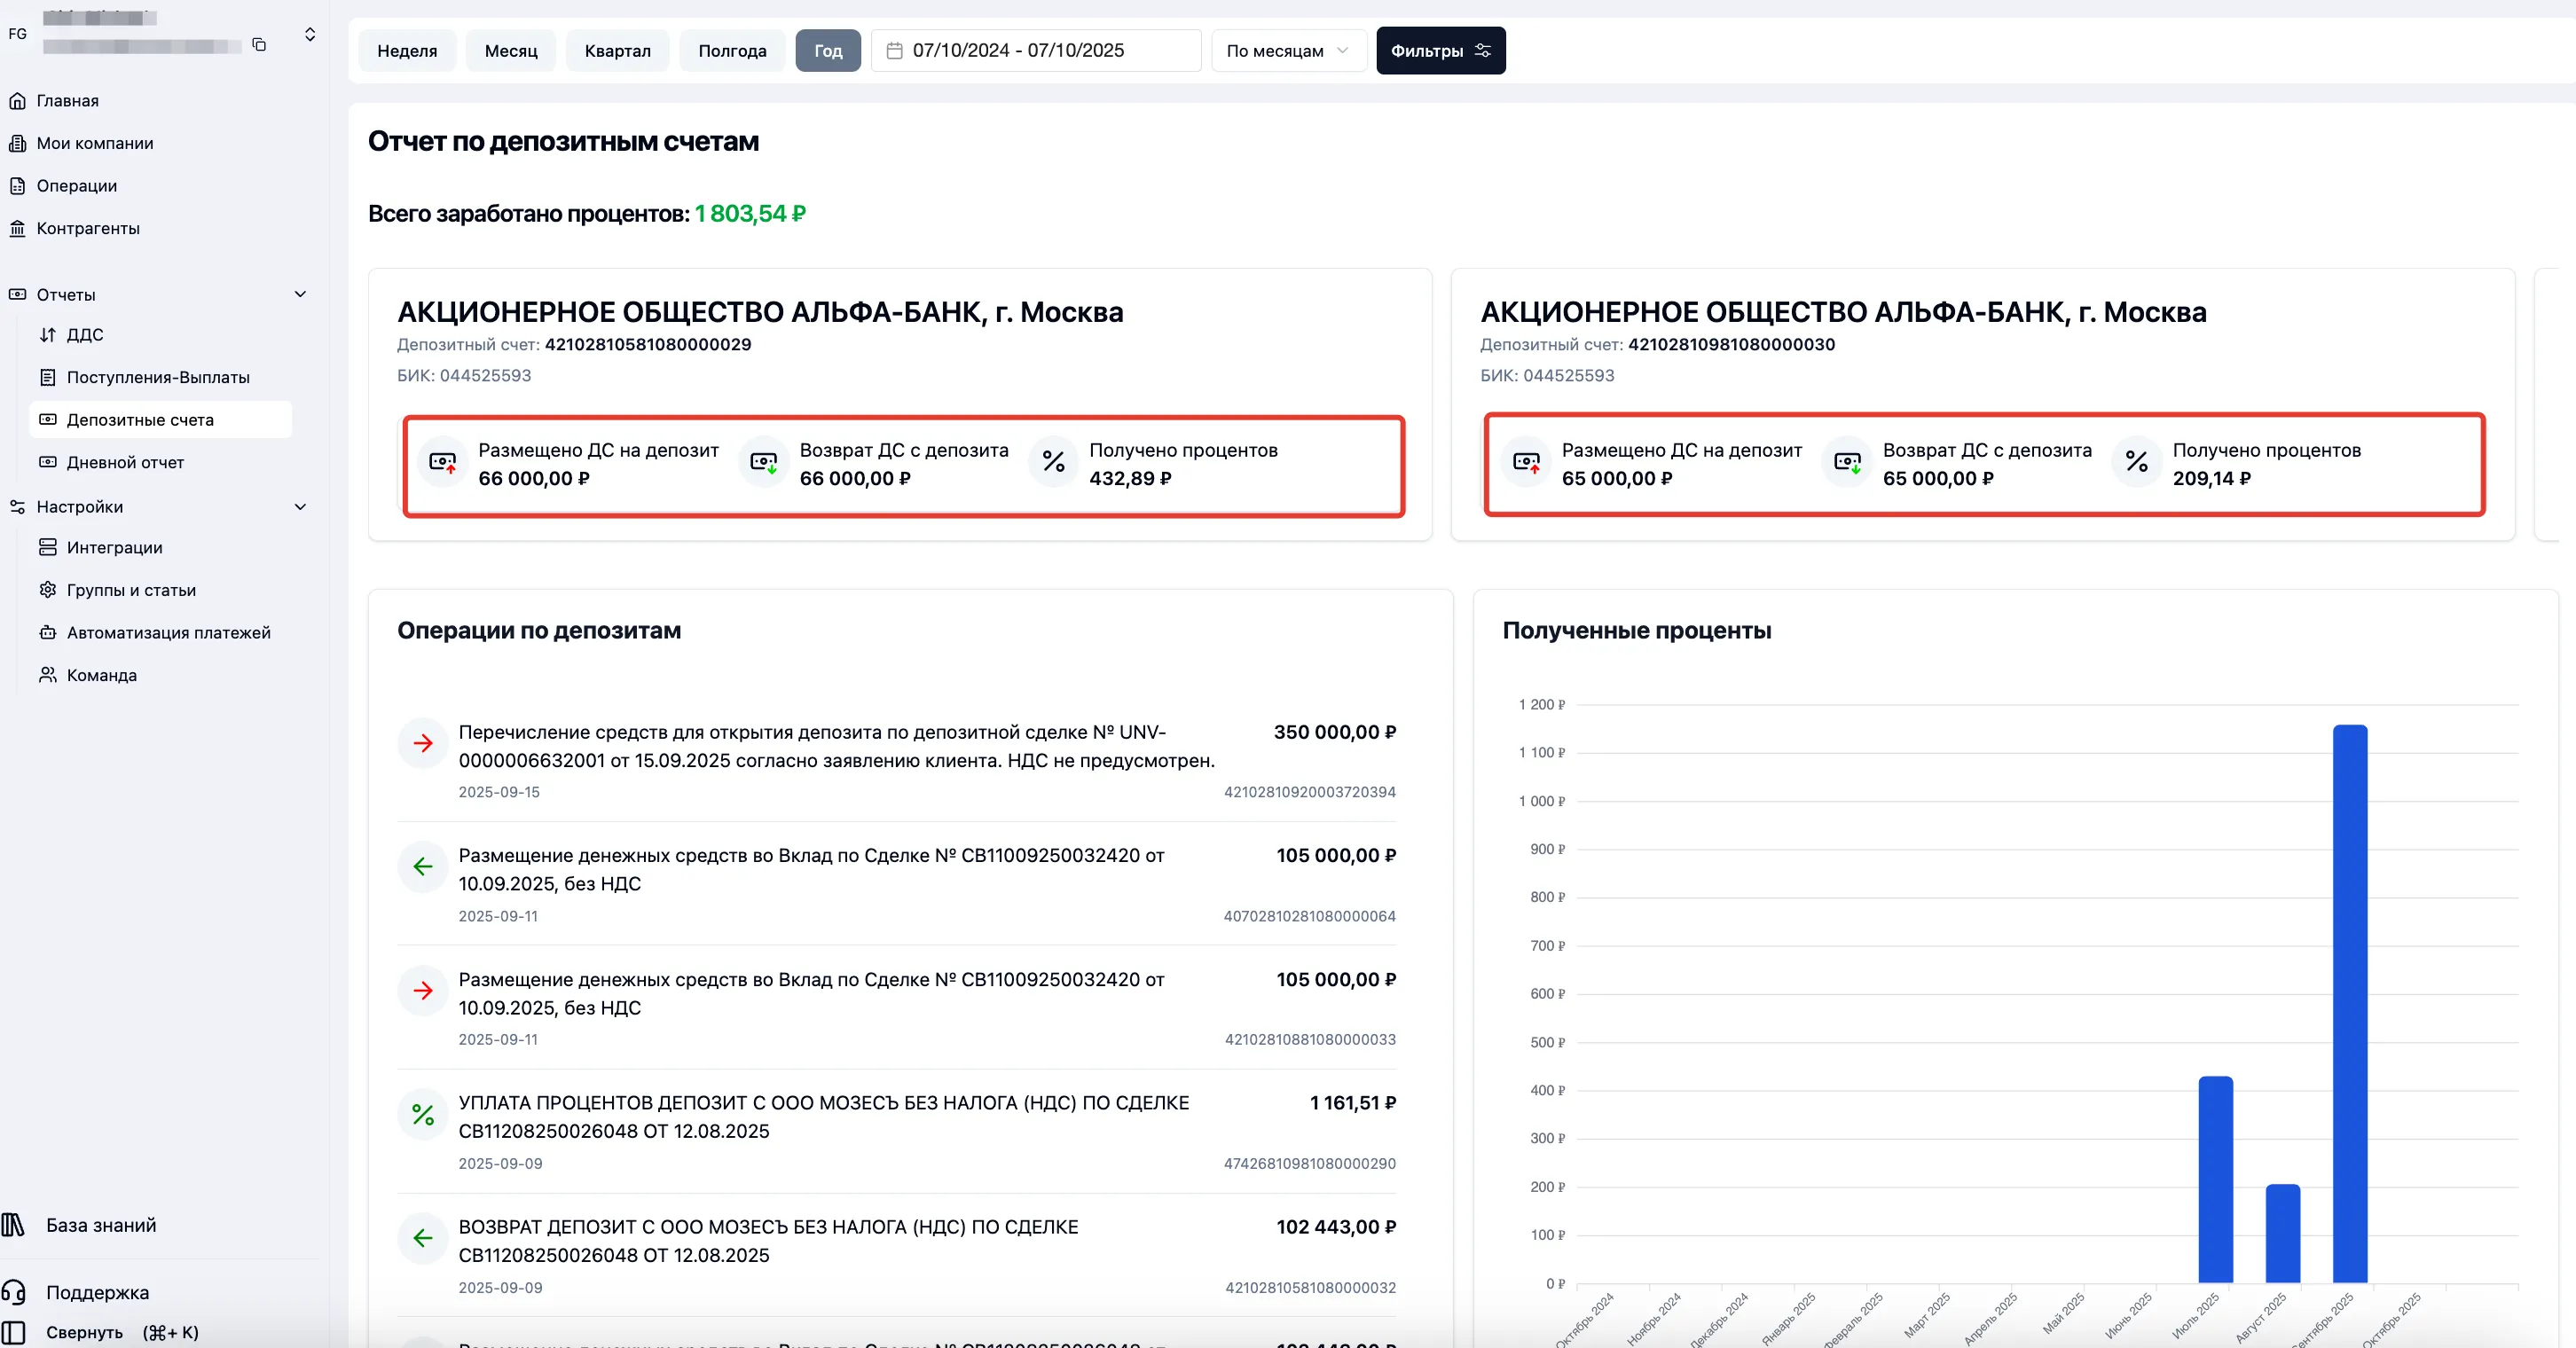Click the Мои компании building icon
Viewport: 2576px width, 1348px height.
17,143
